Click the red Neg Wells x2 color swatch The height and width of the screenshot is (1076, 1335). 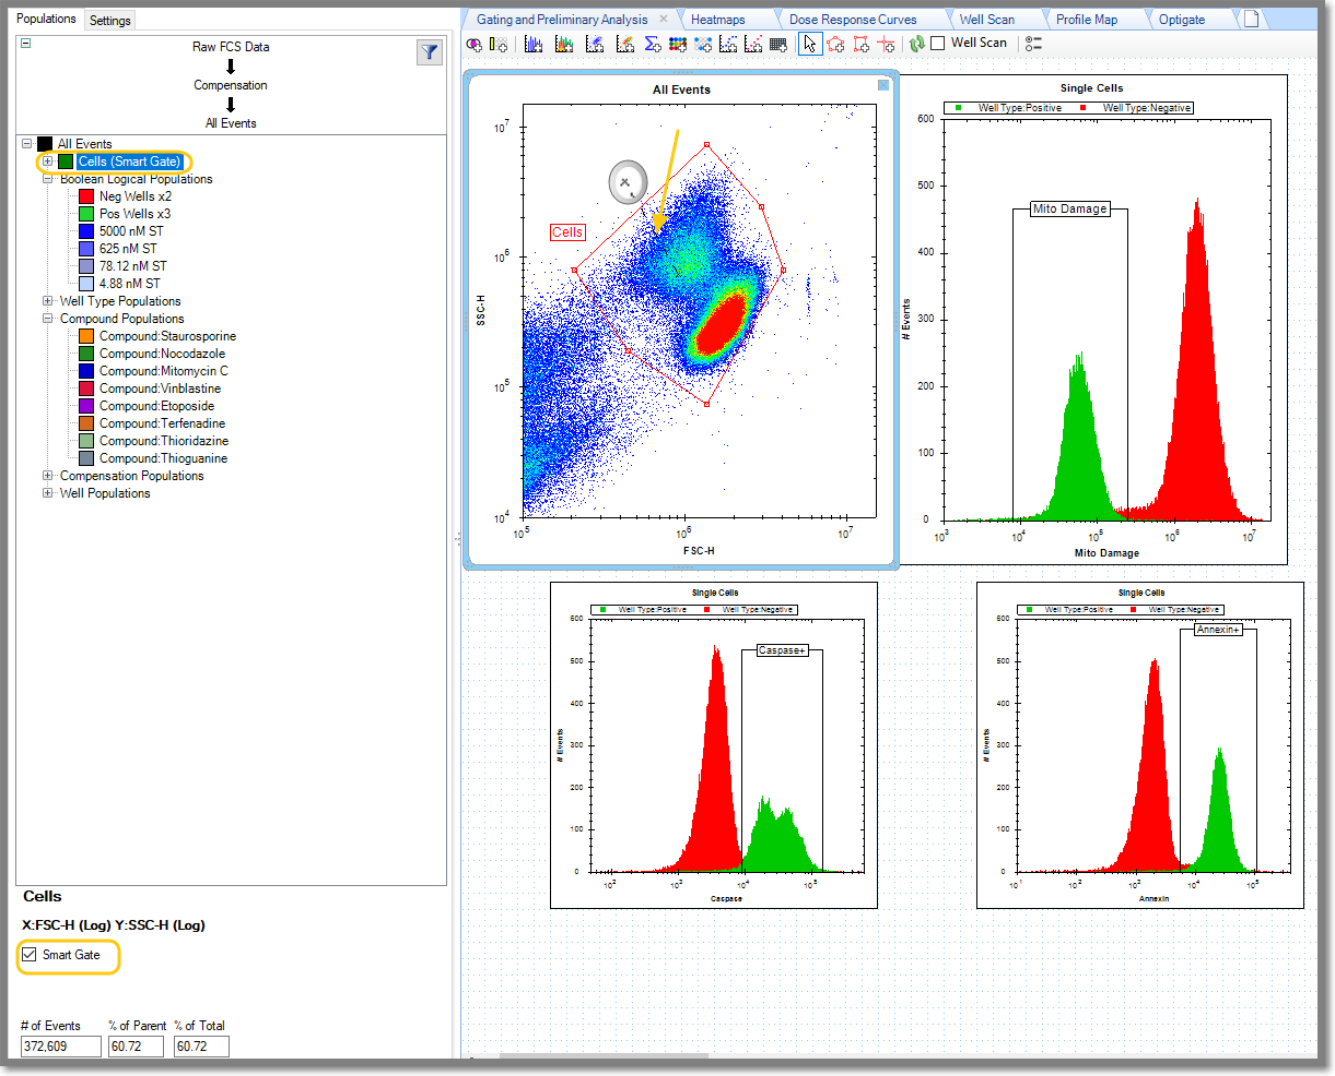86,196
